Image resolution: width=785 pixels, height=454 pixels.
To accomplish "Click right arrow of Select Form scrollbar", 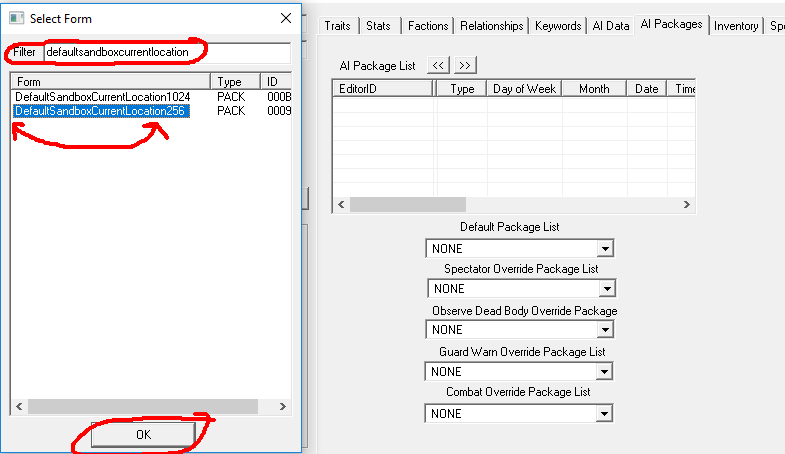I will click(x=283, y=406).
